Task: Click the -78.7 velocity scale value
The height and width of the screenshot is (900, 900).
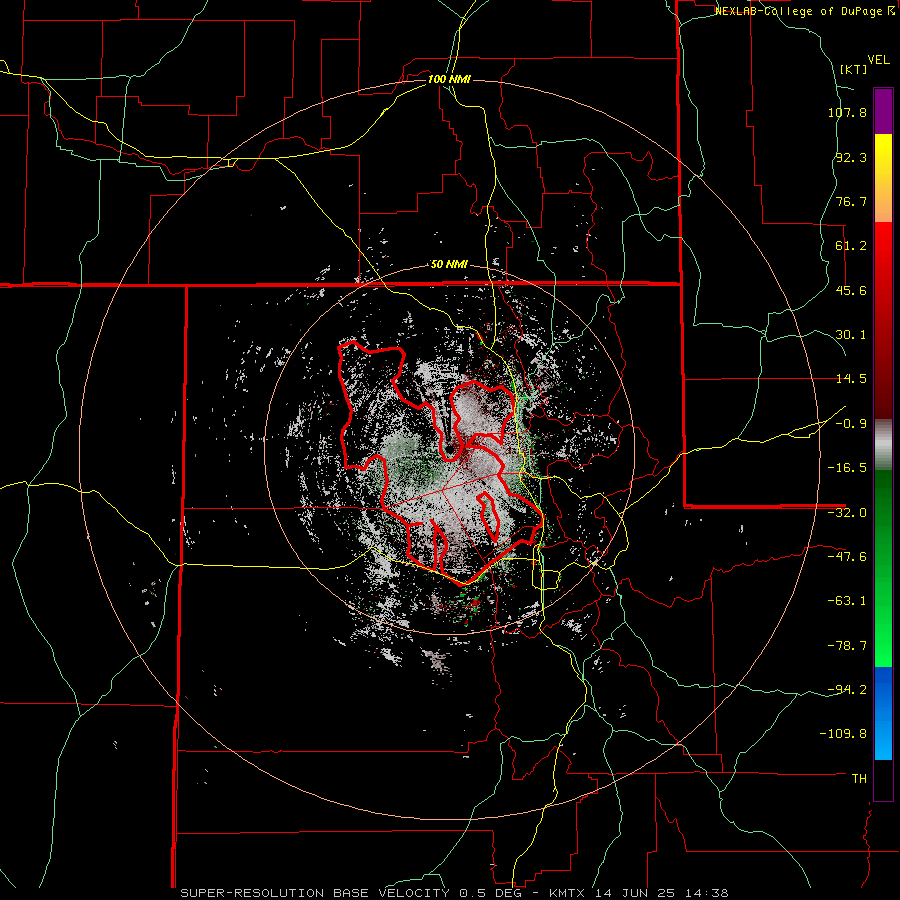Action: pyautogui.click(x=847, y=646)
